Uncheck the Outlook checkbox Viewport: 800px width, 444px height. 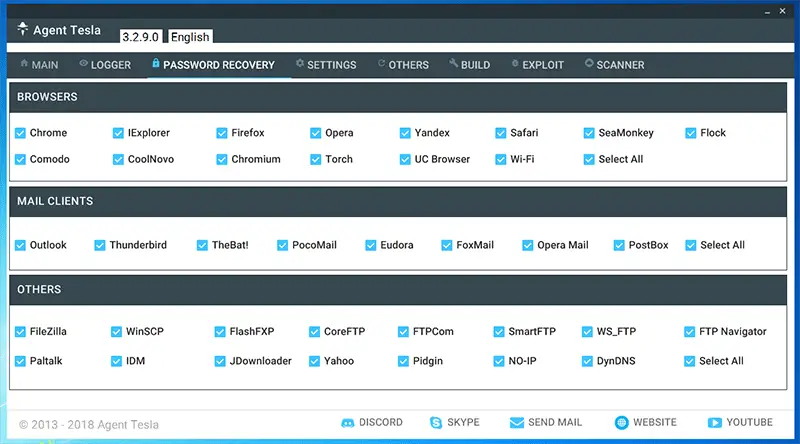click(x=20, y=245)
